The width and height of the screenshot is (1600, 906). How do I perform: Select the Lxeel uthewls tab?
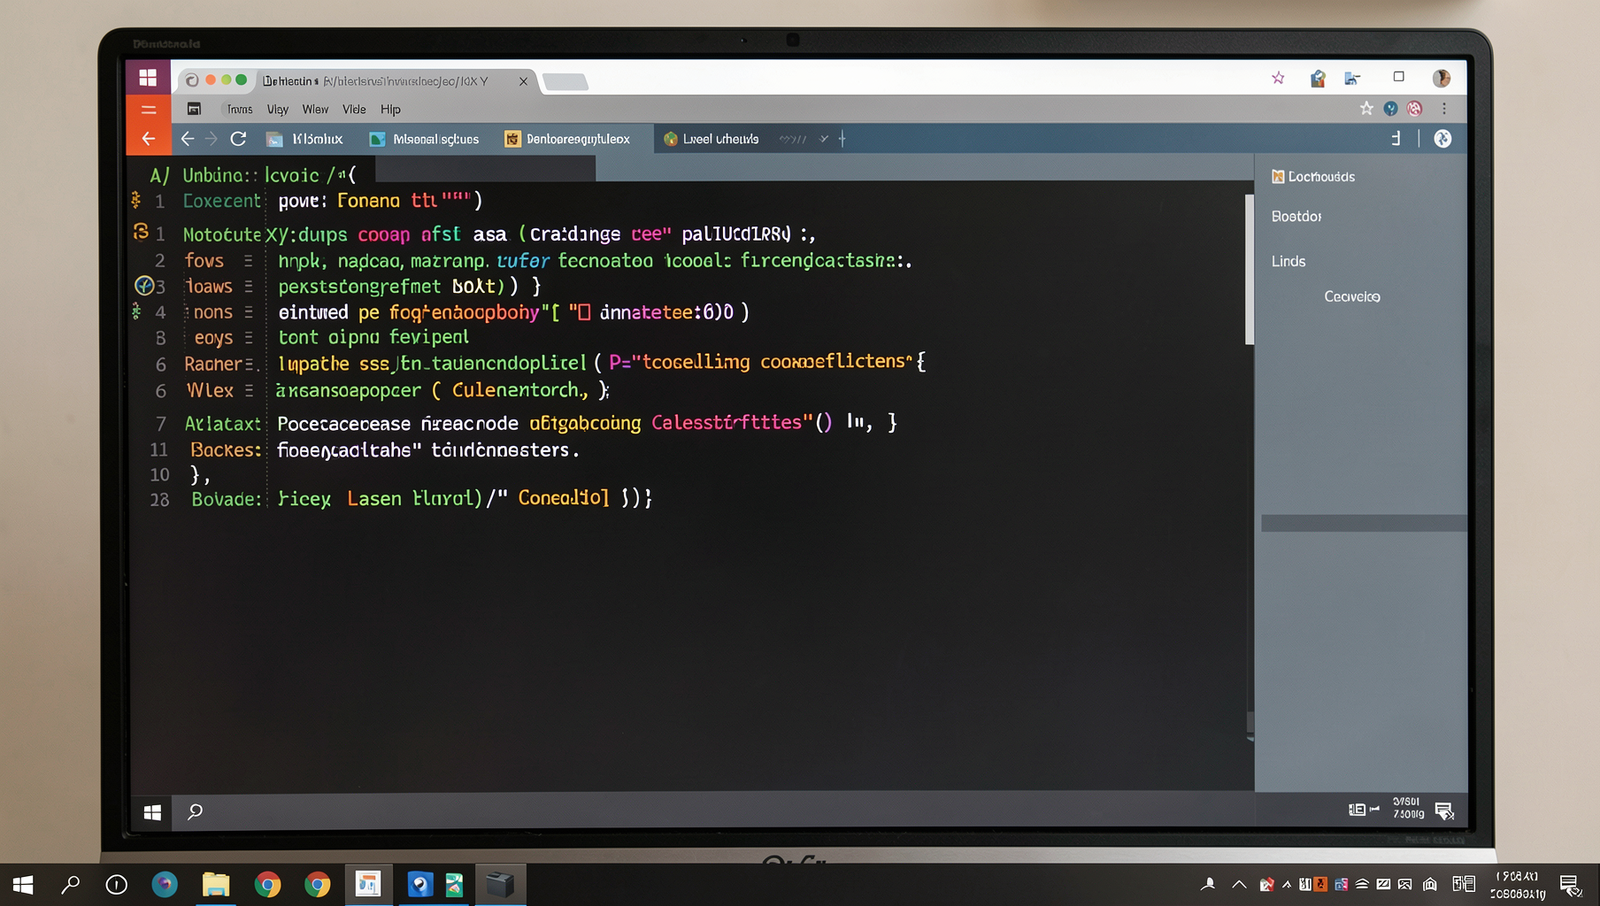point(711,139)
